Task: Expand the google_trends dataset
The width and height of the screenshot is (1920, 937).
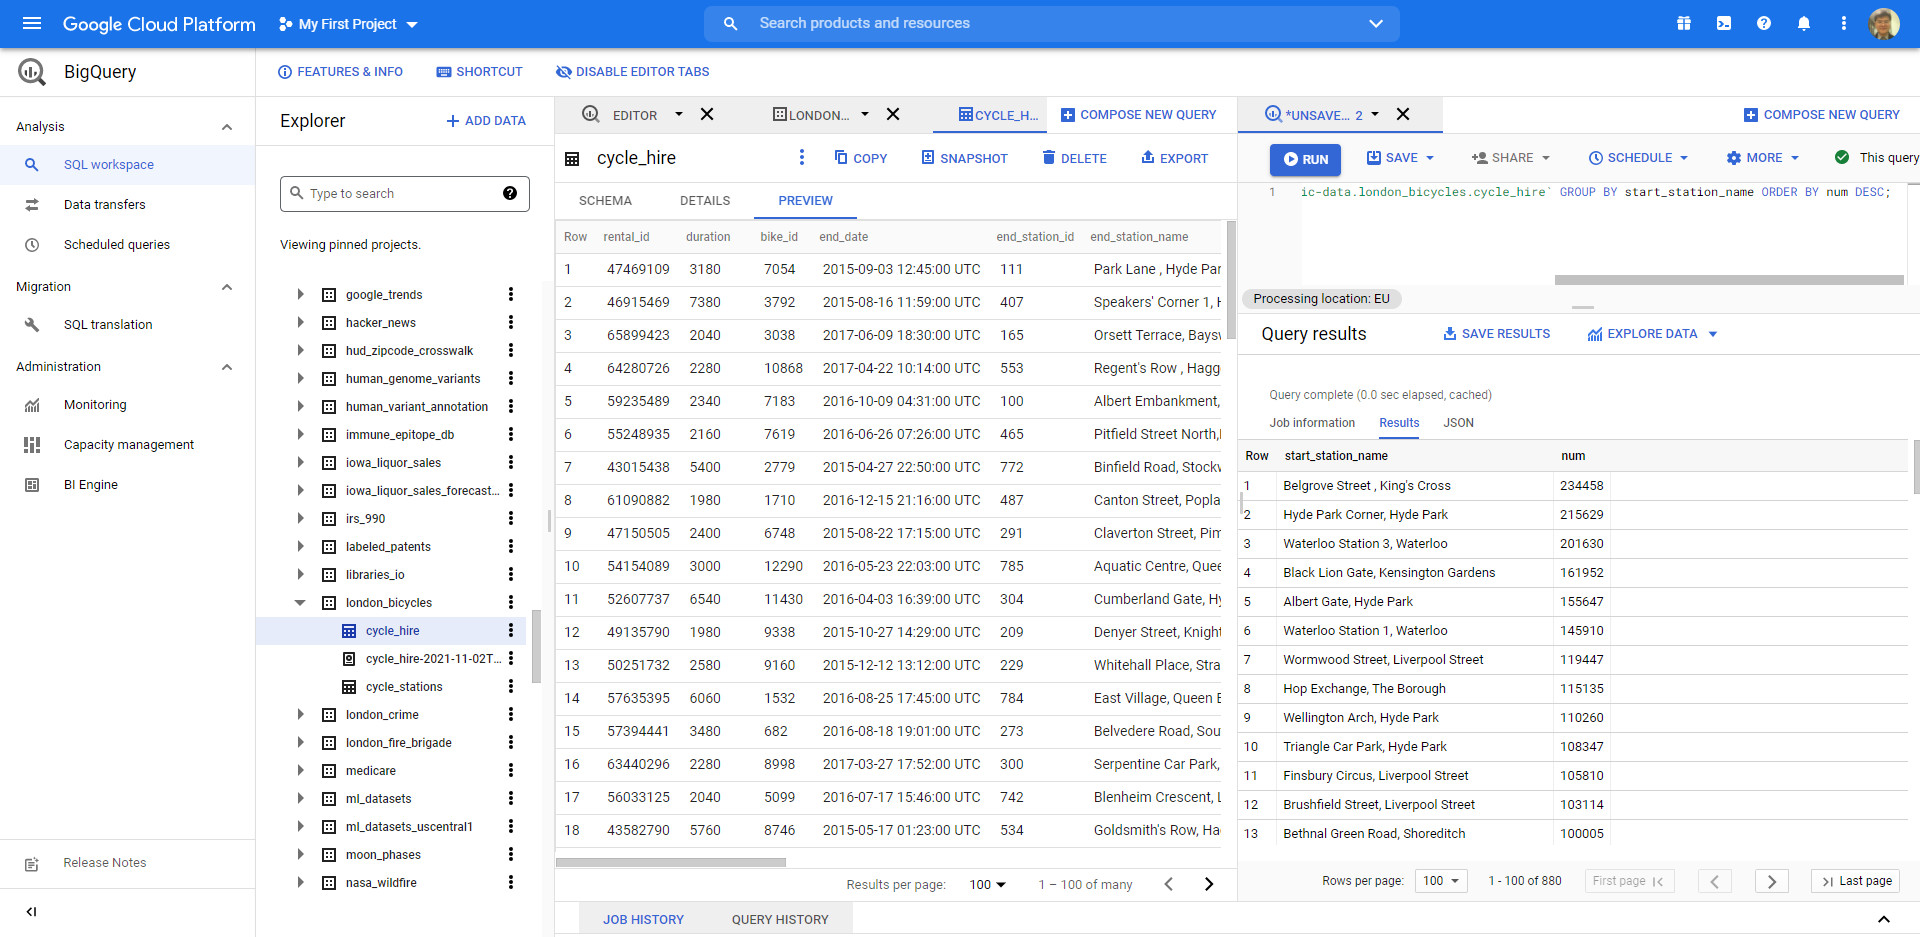Action: pyautogui.click(x=300, y=294)
